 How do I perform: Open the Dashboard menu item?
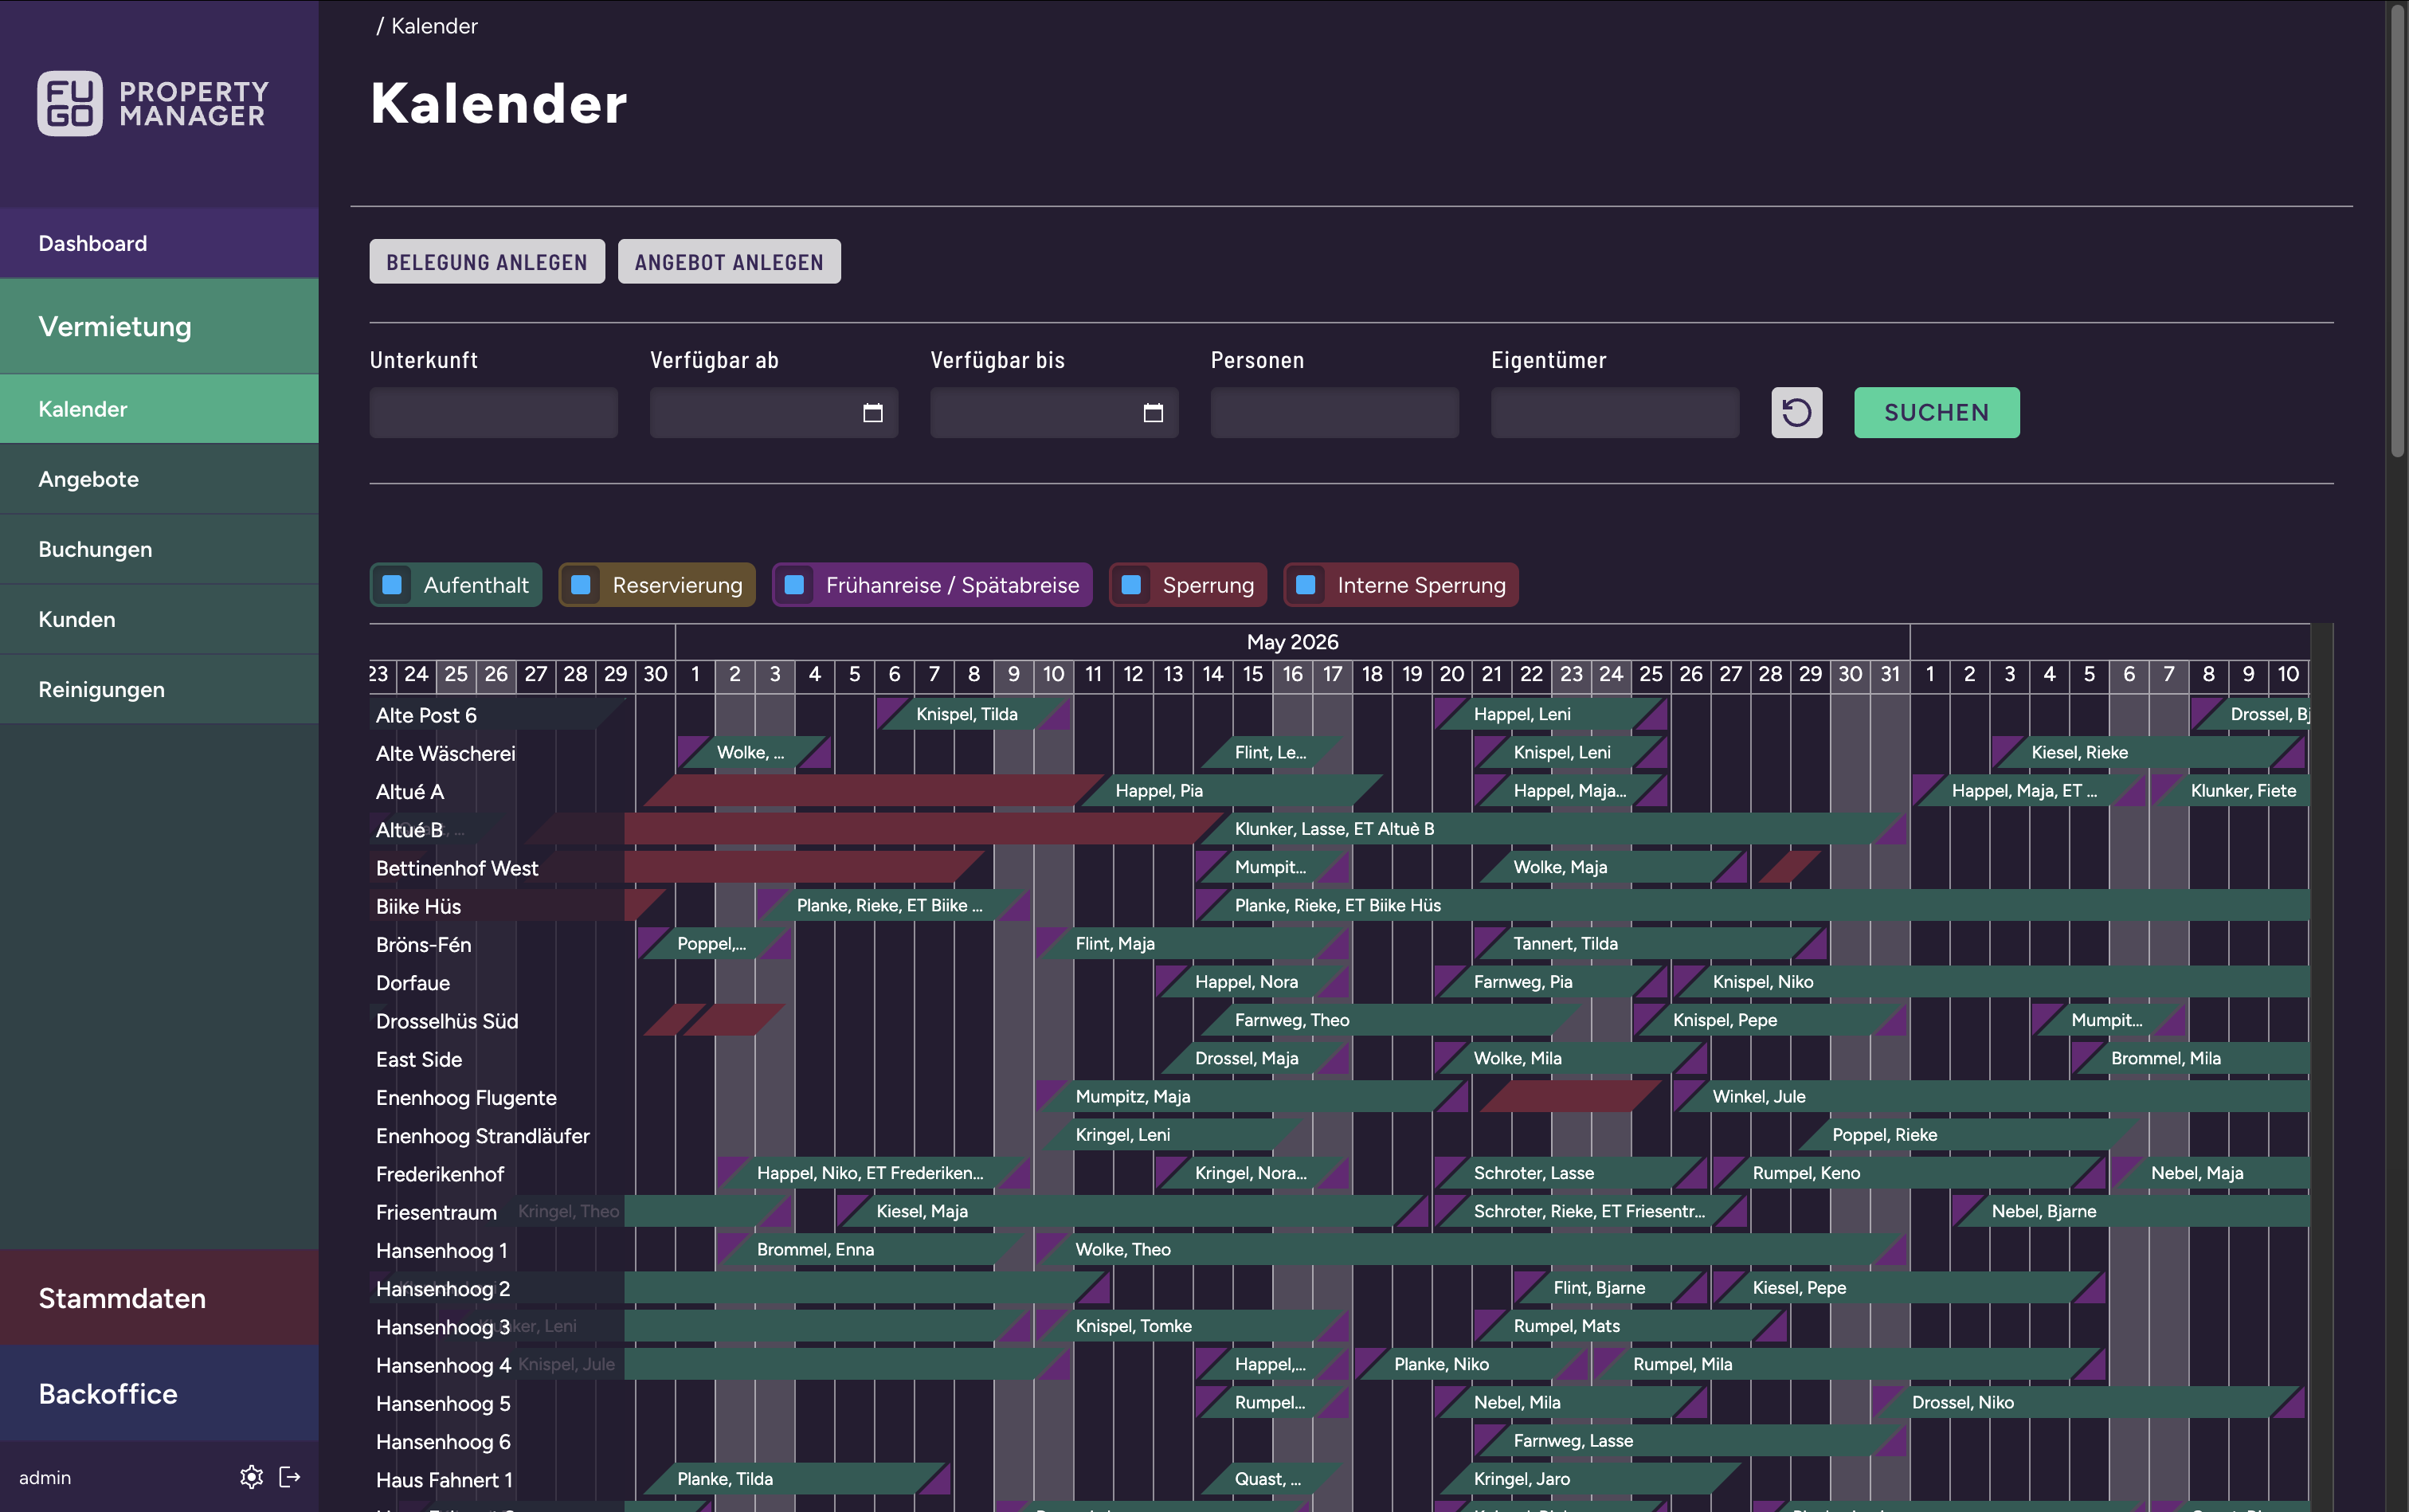coord(159,243)
